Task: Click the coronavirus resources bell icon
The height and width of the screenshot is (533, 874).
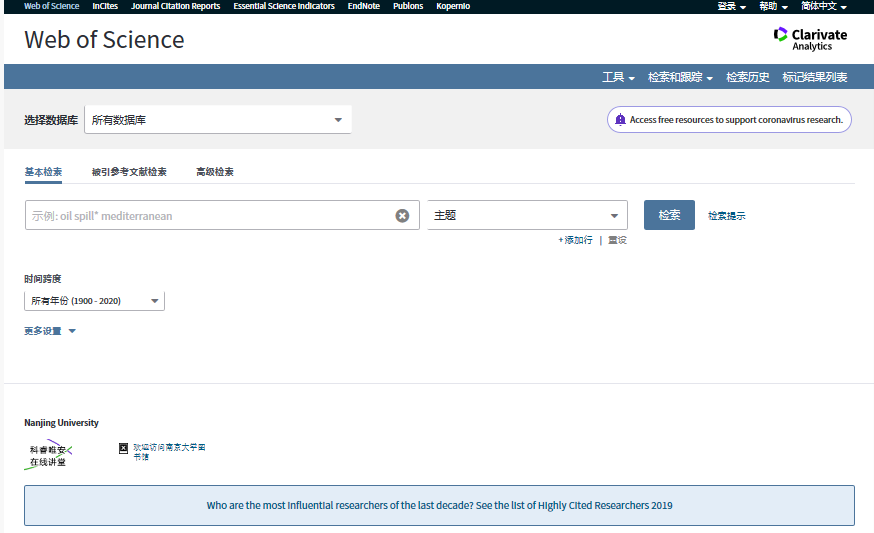Action: click(x=620, y=120)
